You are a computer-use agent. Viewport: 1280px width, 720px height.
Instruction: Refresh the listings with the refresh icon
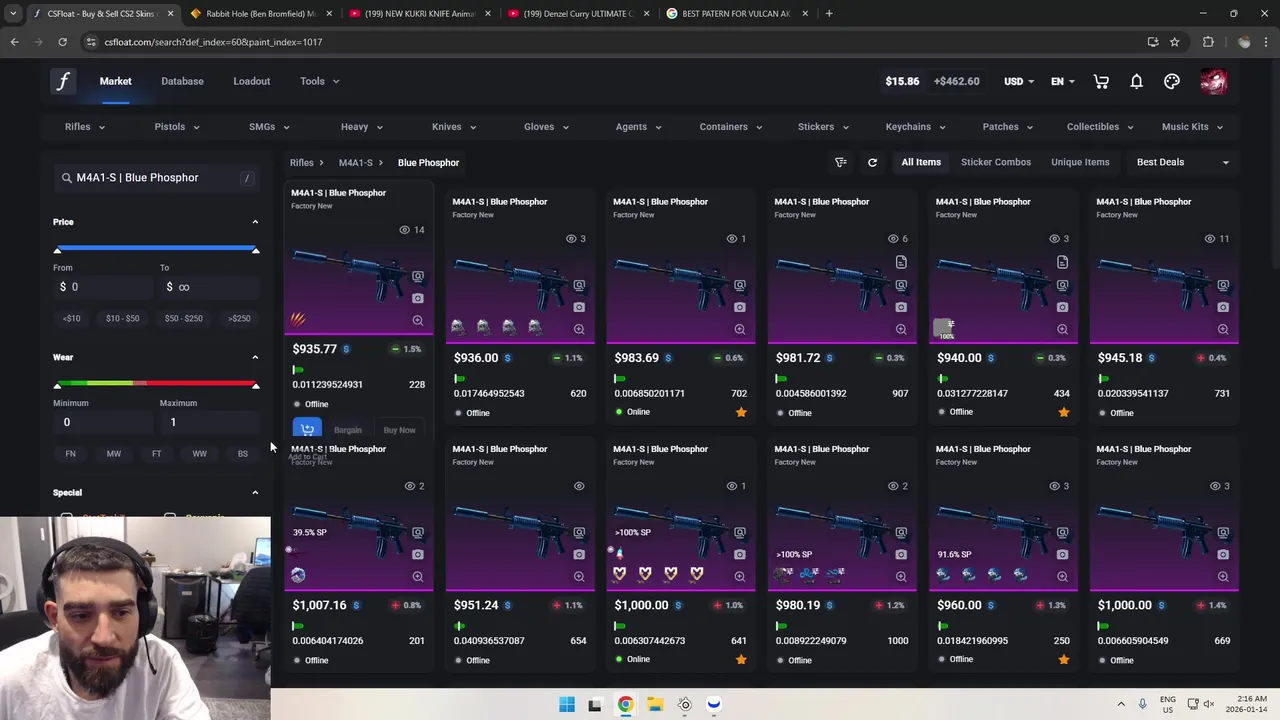coord(872,162)
